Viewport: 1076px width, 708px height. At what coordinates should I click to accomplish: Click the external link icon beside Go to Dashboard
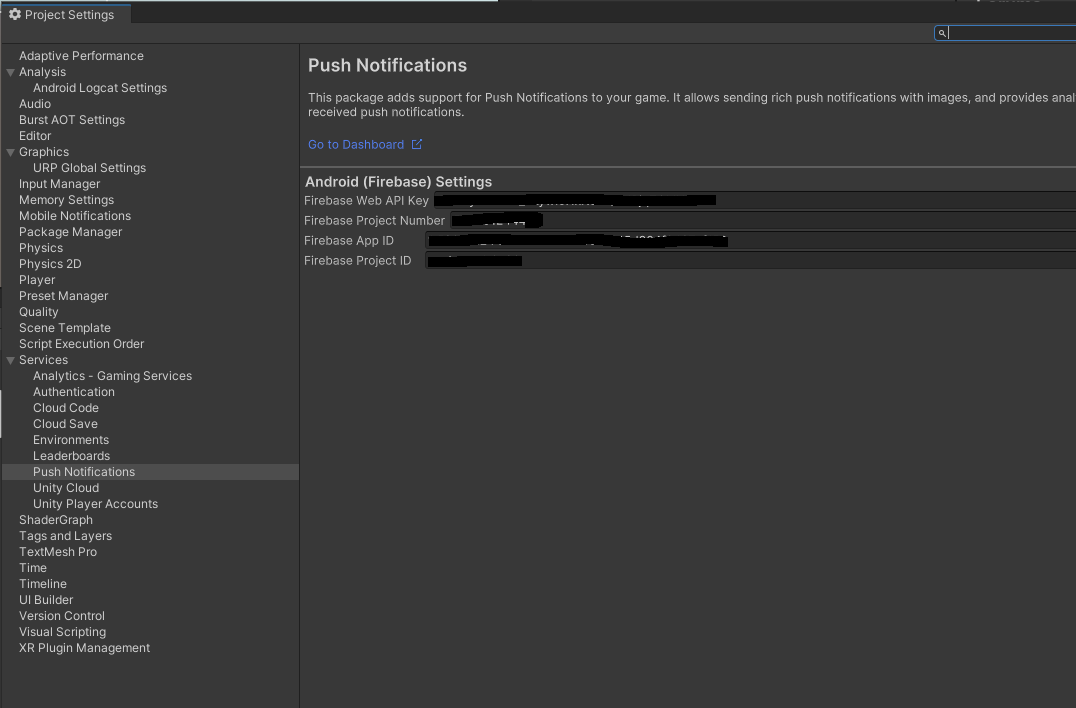pos(417,144)
